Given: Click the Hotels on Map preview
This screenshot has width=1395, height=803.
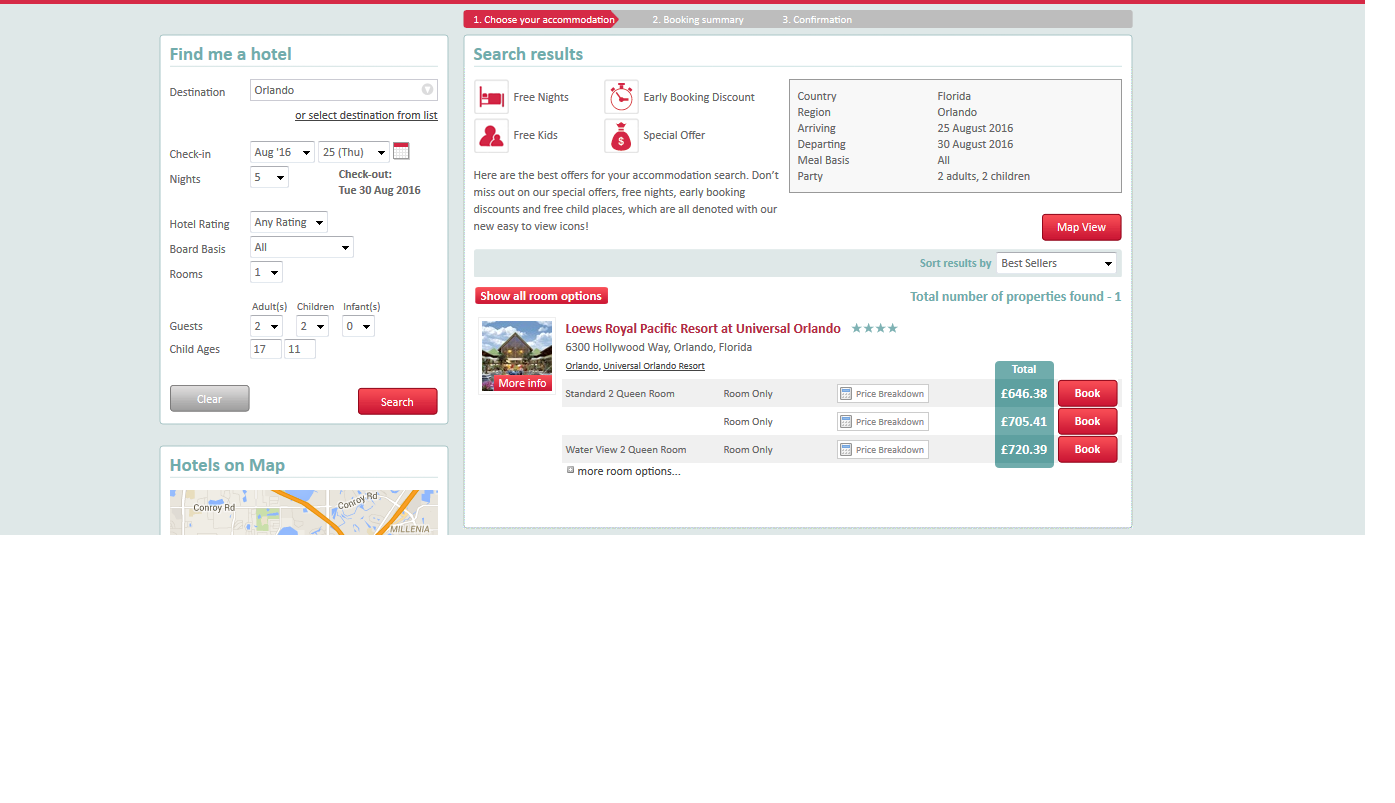Looking at the screenshot, I should pyautogui.click(x=304, y=512).
